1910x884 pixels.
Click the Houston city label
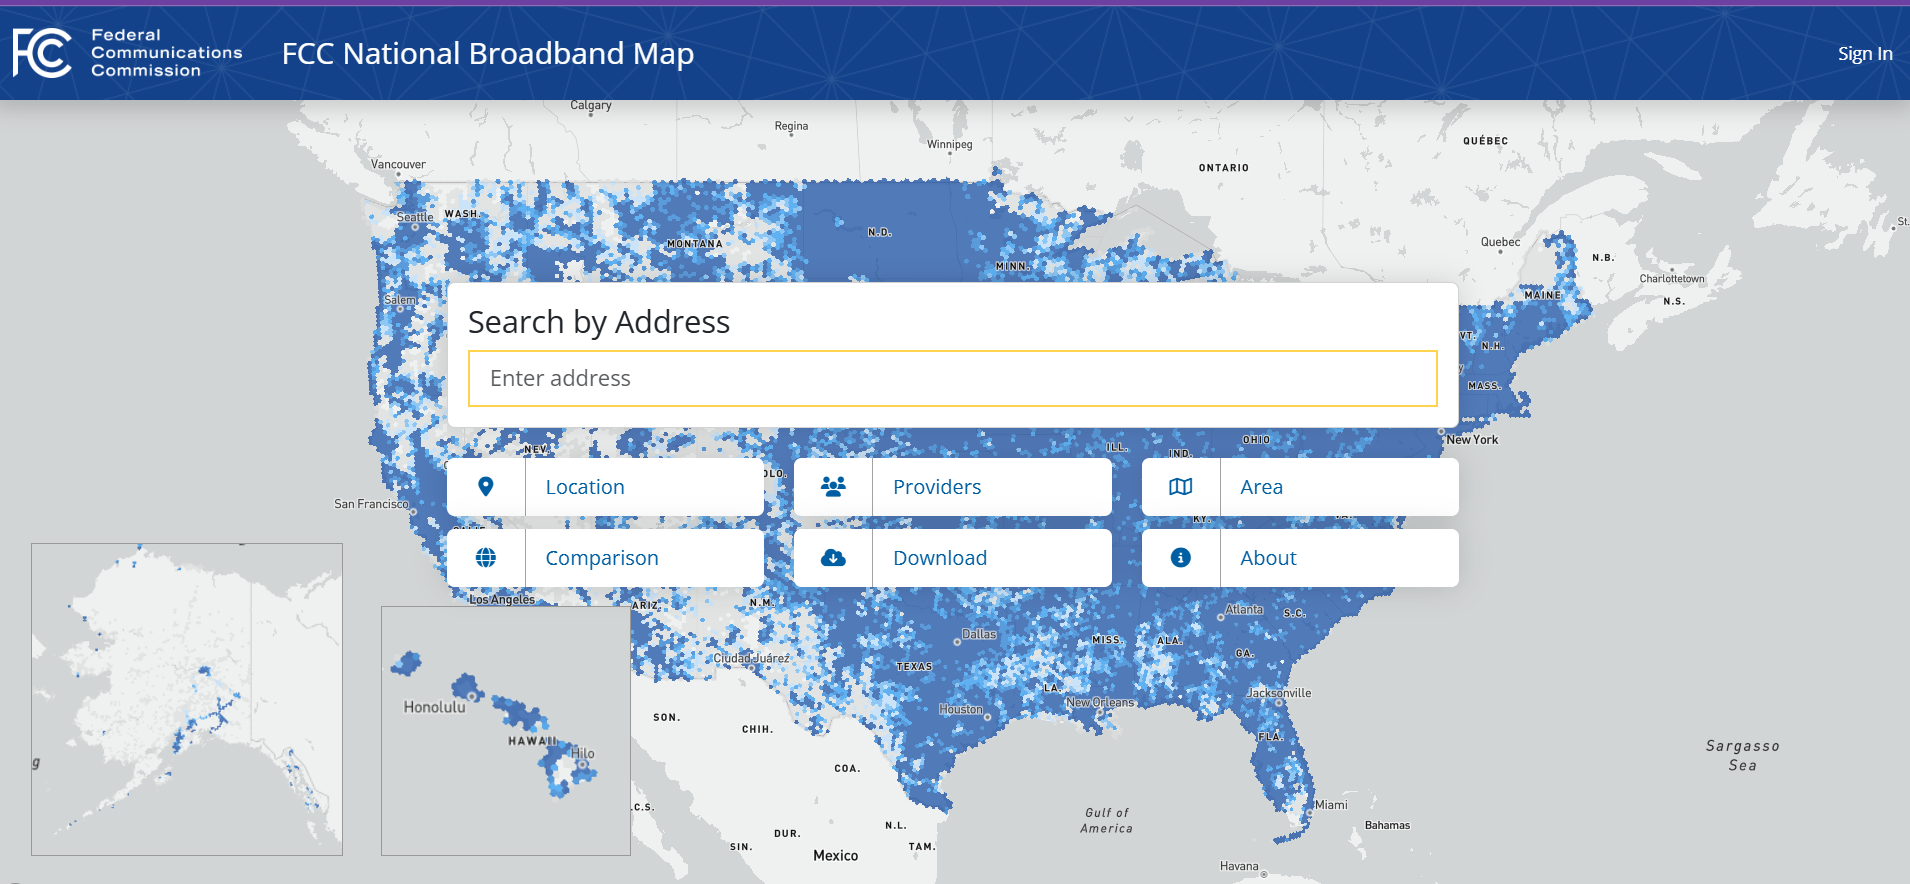coord(961,709)
